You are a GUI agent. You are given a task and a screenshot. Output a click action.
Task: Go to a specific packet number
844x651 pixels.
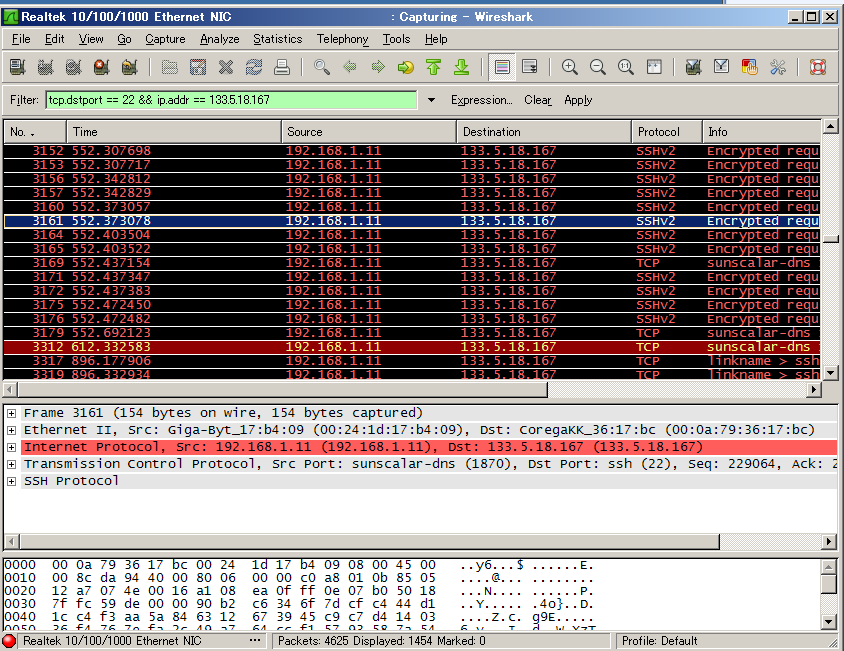coord(406,67)
